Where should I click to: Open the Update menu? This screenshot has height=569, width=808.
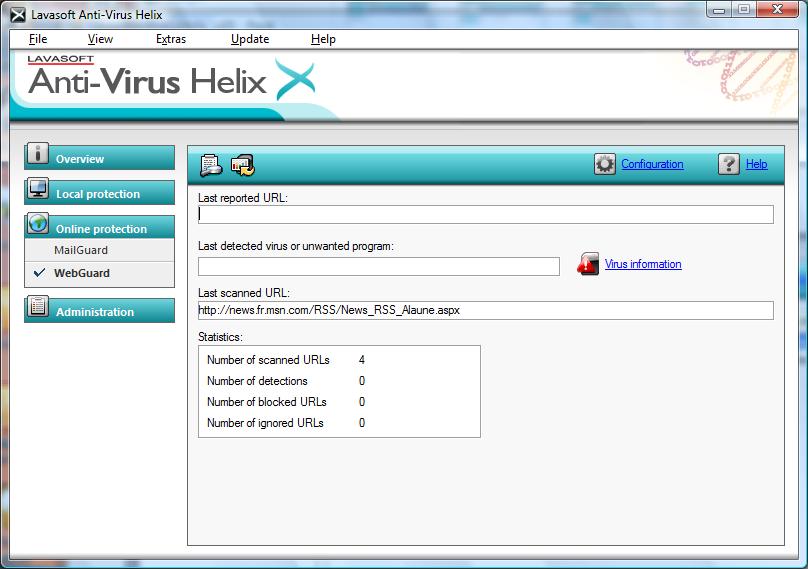pyautogui.click(x=250, y=39)
